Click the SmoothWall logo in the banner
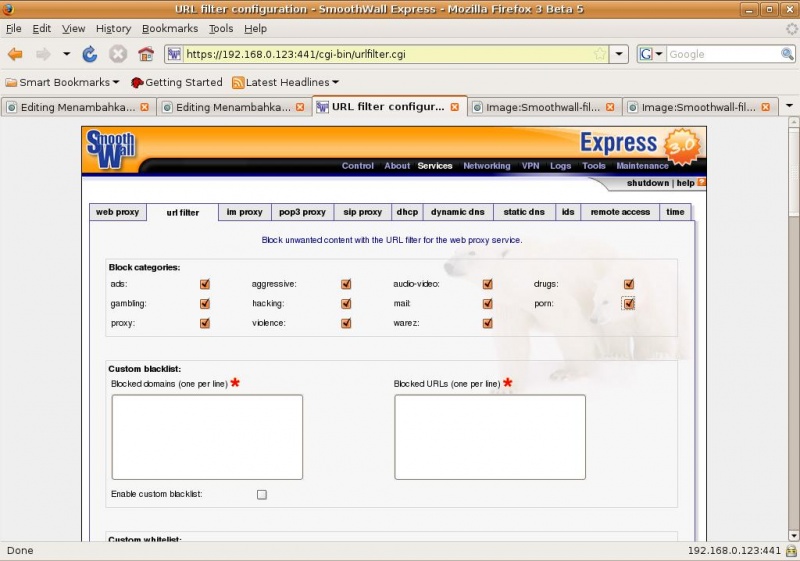 point(111,150)
